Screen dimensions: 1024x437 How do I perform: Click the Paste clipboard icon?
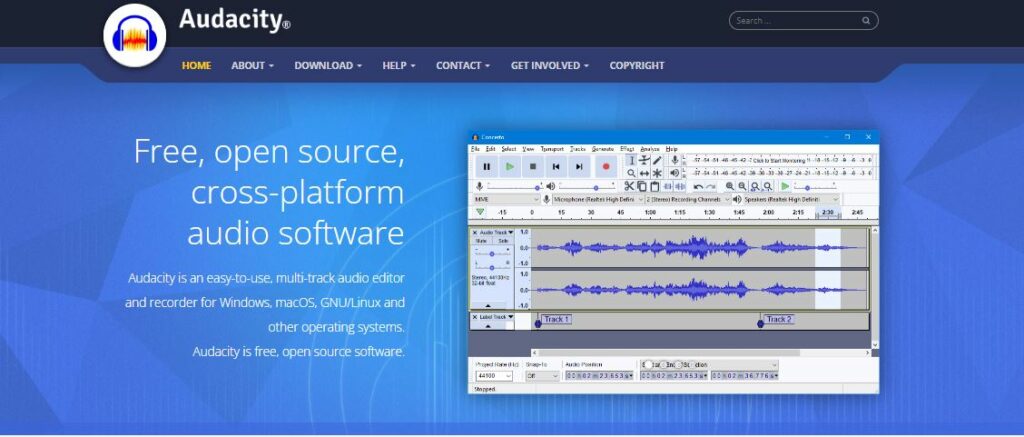click(654, 187)
